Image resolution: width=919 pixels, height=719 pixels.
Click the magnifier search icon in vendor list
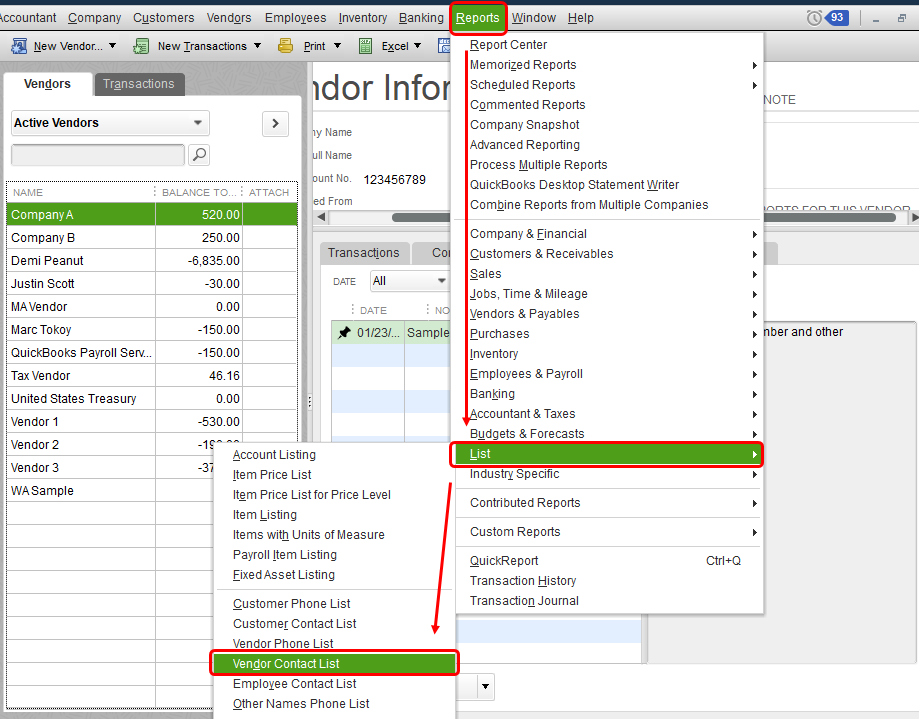pos(199,155)
